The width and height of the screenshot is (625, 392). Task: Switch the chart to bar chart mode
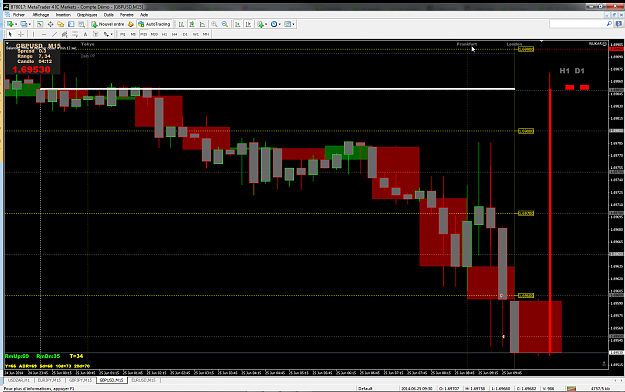pyautogui.click(x=181, y=24)
